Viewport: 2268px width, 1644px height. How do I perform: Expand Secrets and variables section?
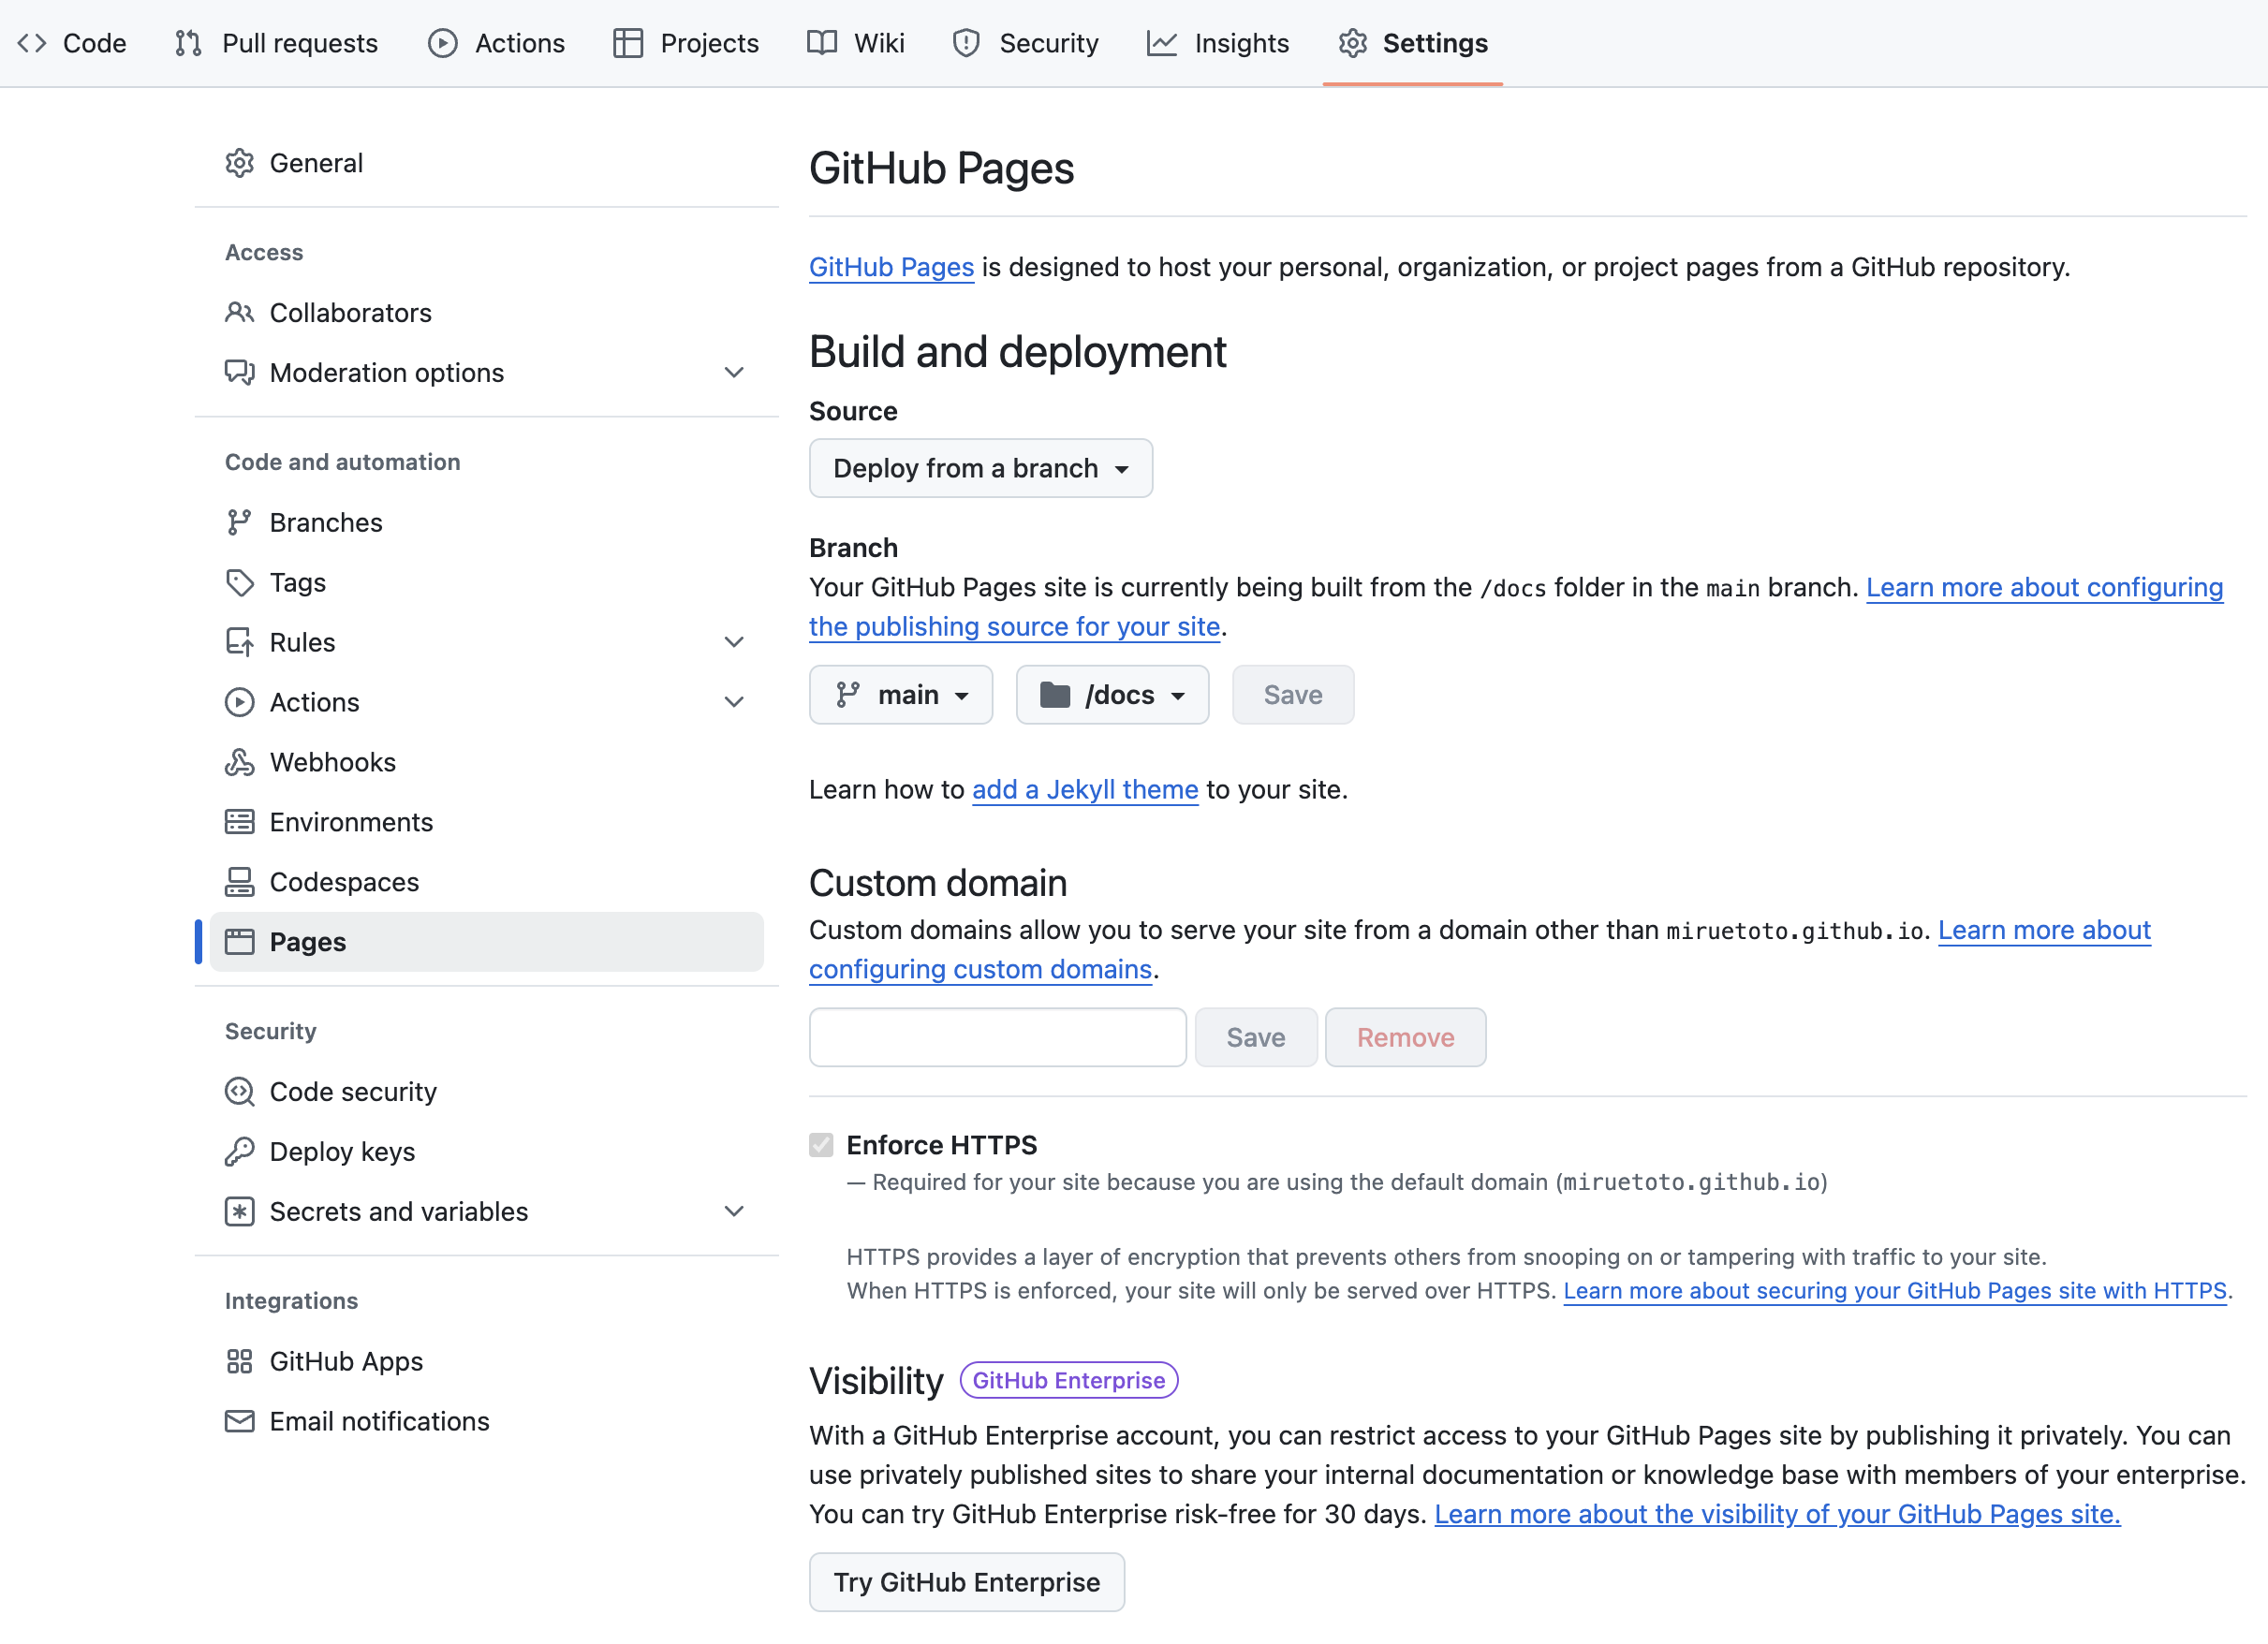tap(734, 1212)
